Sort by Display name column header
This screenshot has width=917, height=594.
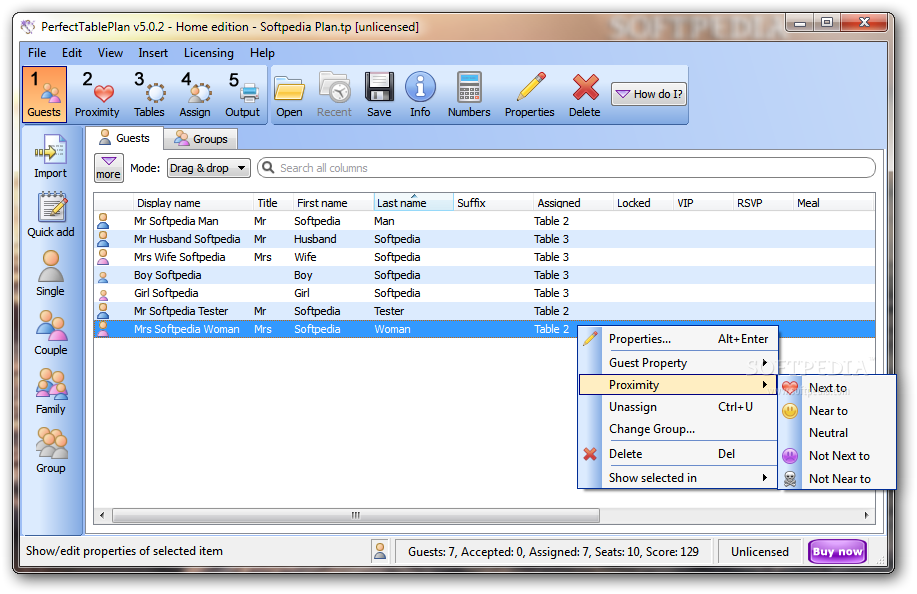pos(192,203)
